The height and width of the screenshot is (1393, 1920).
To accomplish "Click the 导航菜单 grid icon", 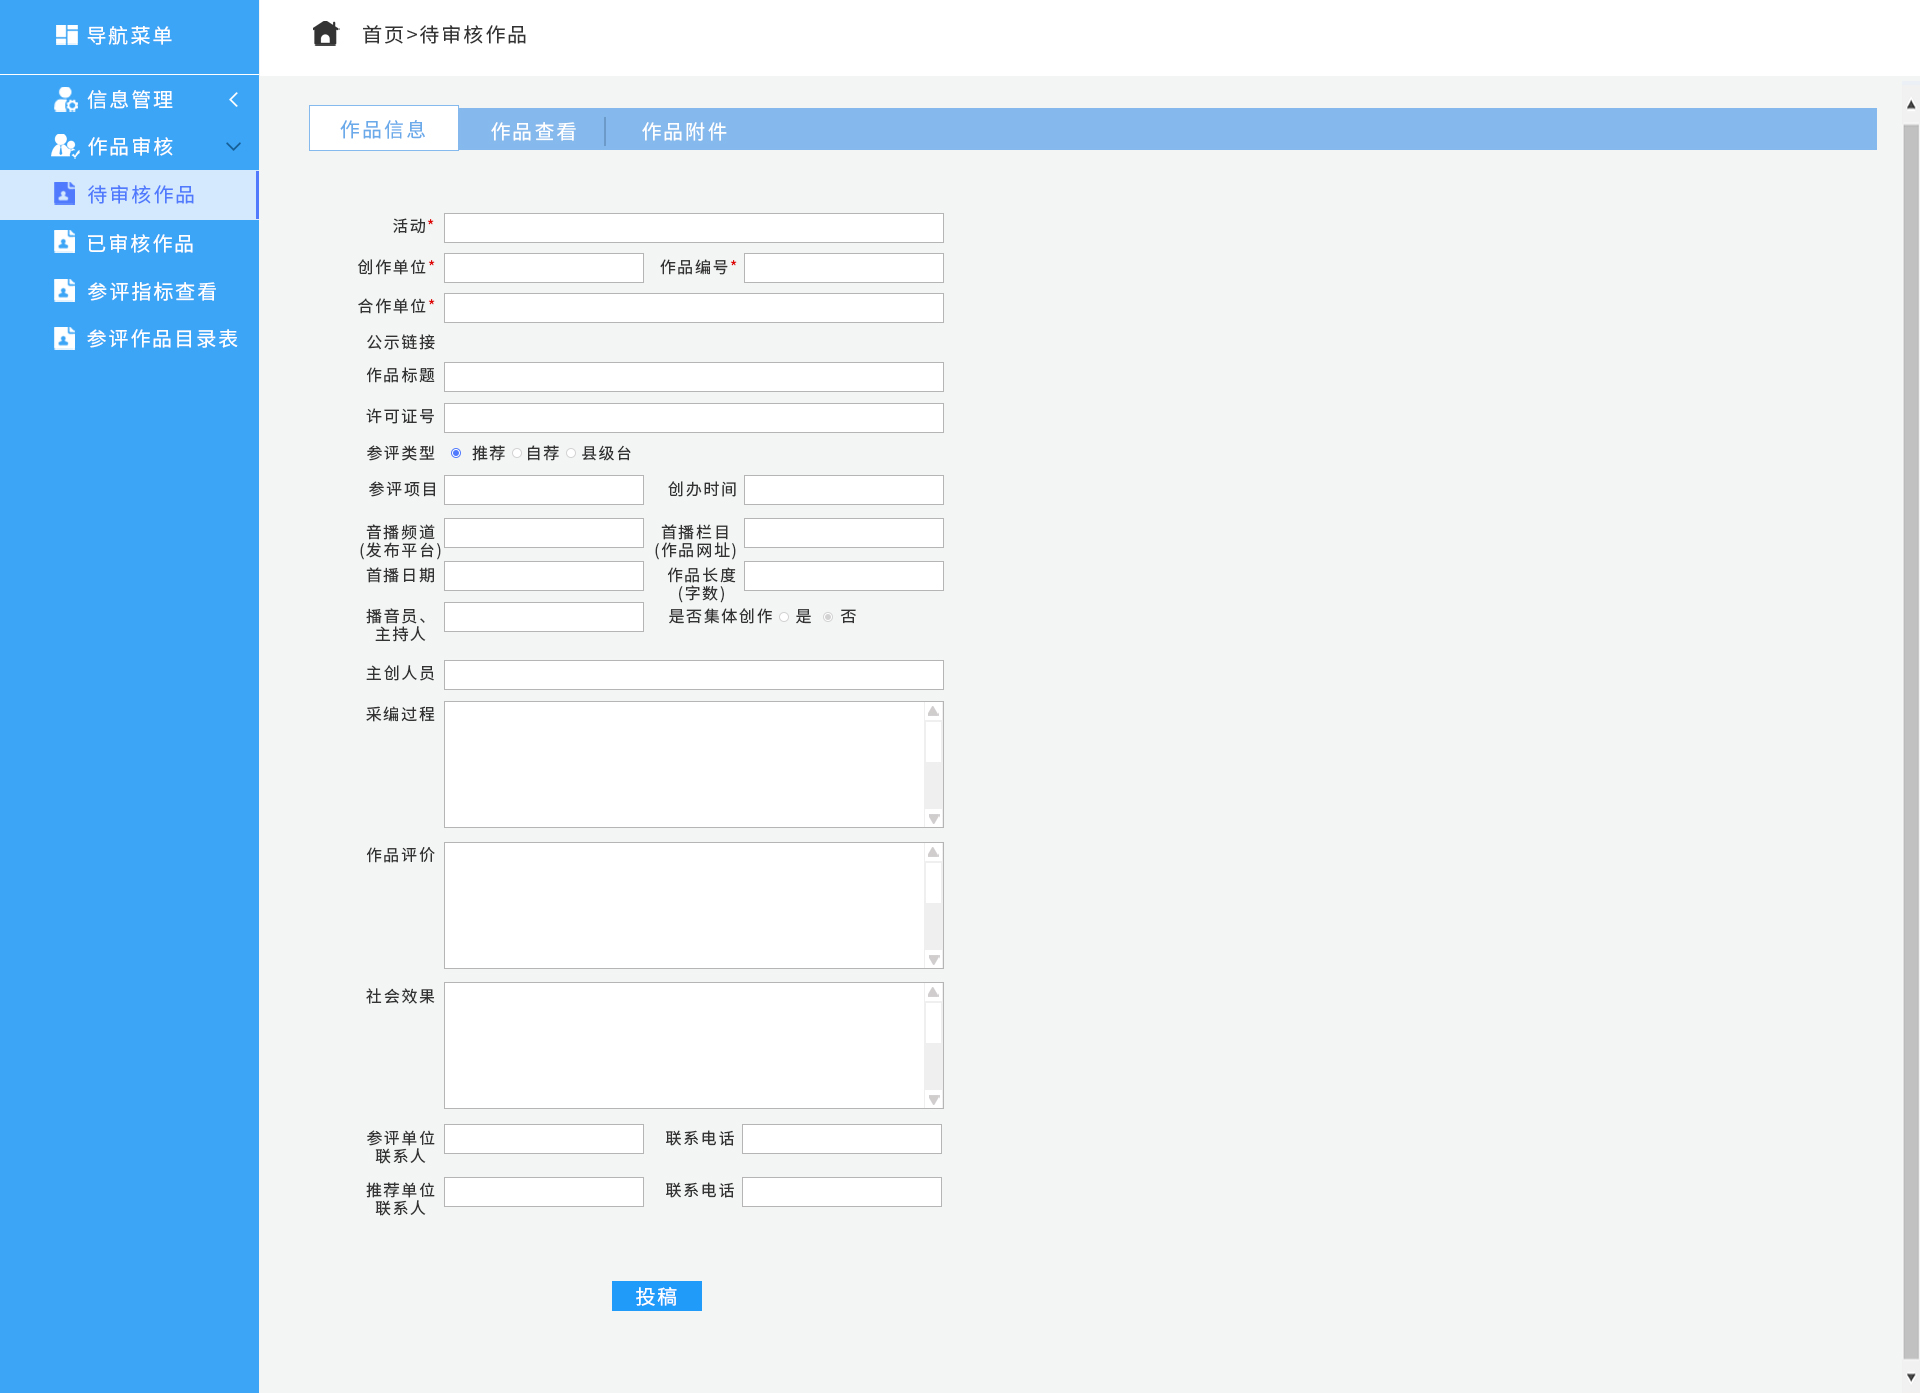I will (66, 35).
